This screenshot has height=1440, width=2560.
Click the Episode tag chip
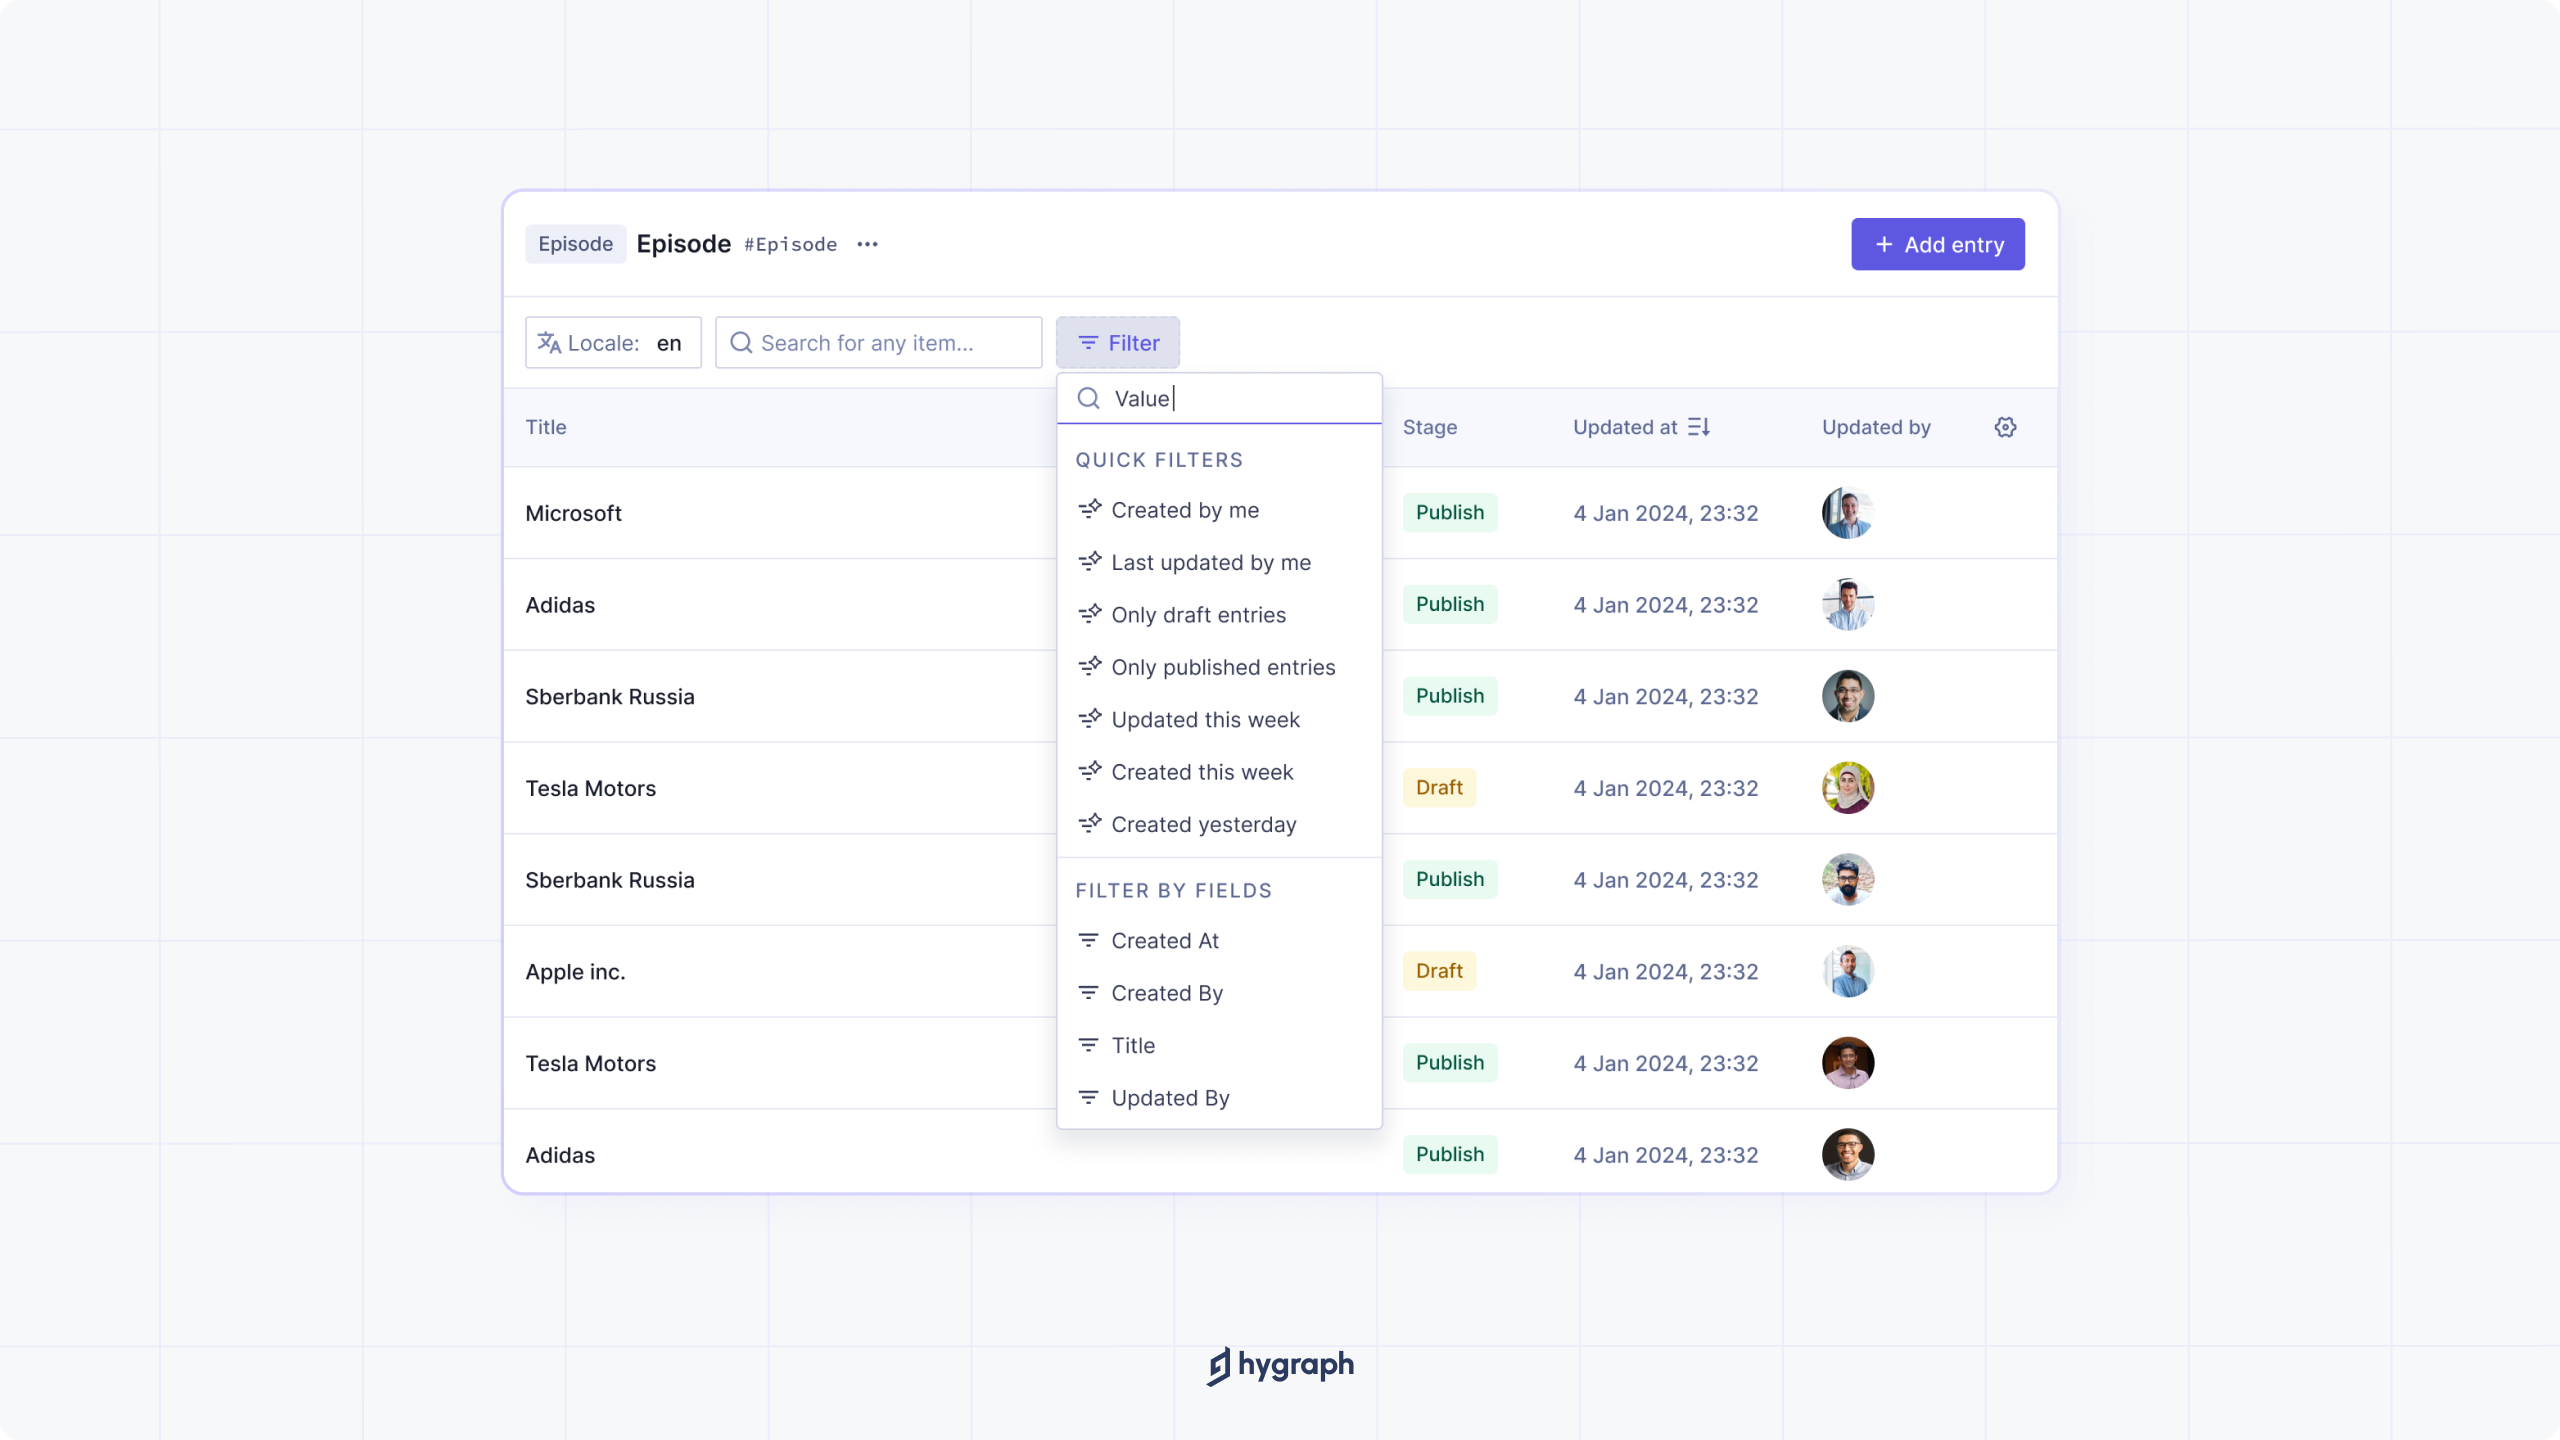[x=575, y=244]
